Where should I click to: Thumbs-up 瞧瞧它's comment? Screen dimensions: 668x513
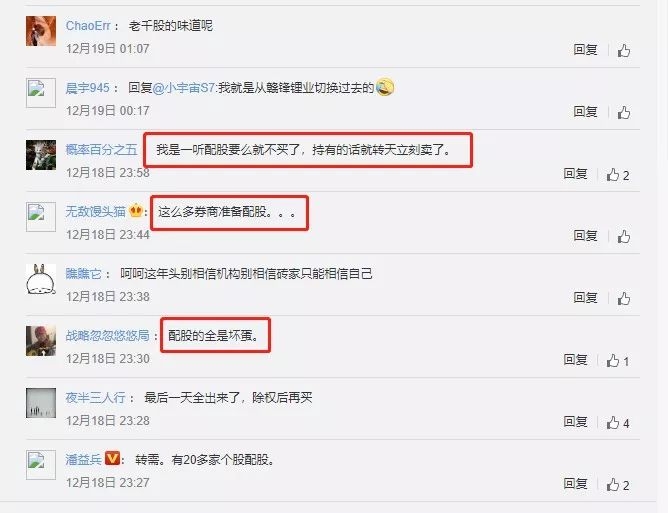[x=624, y=298]
